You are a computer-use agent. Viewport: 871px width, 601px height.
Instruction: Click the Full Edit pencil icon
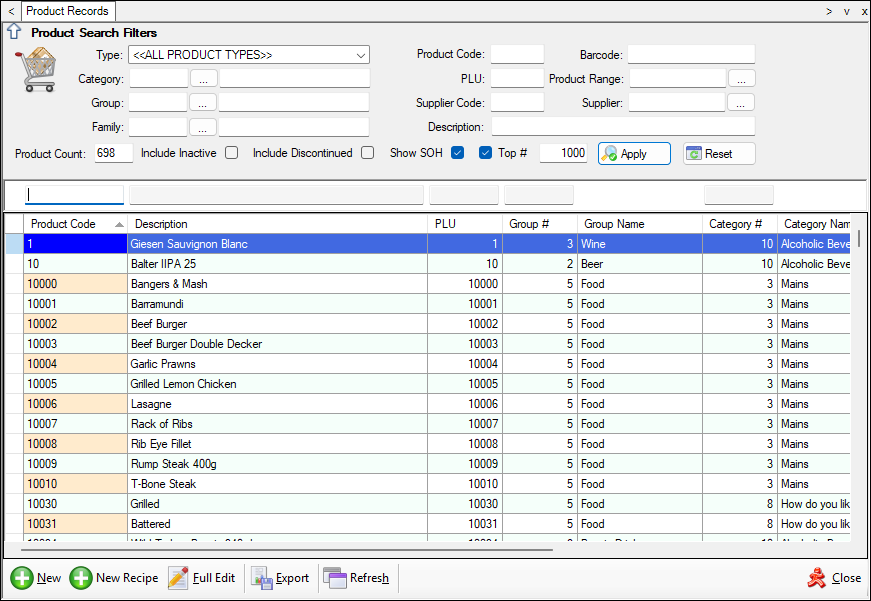pos(178,578)
